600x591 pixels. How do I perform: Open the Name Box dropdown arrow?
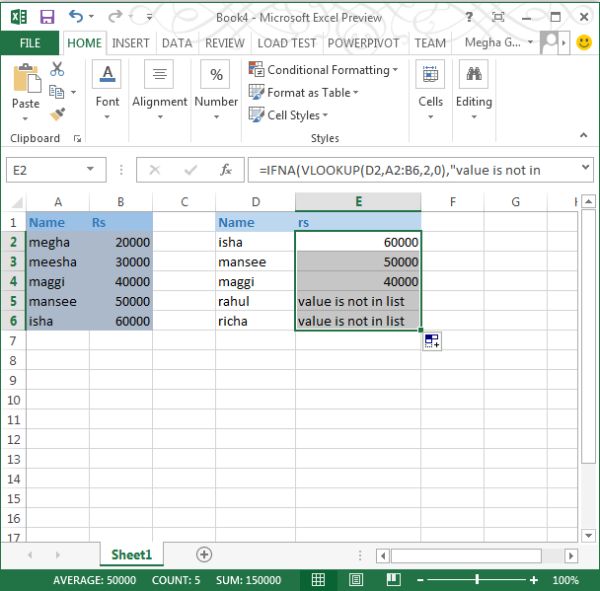(90, 169)
